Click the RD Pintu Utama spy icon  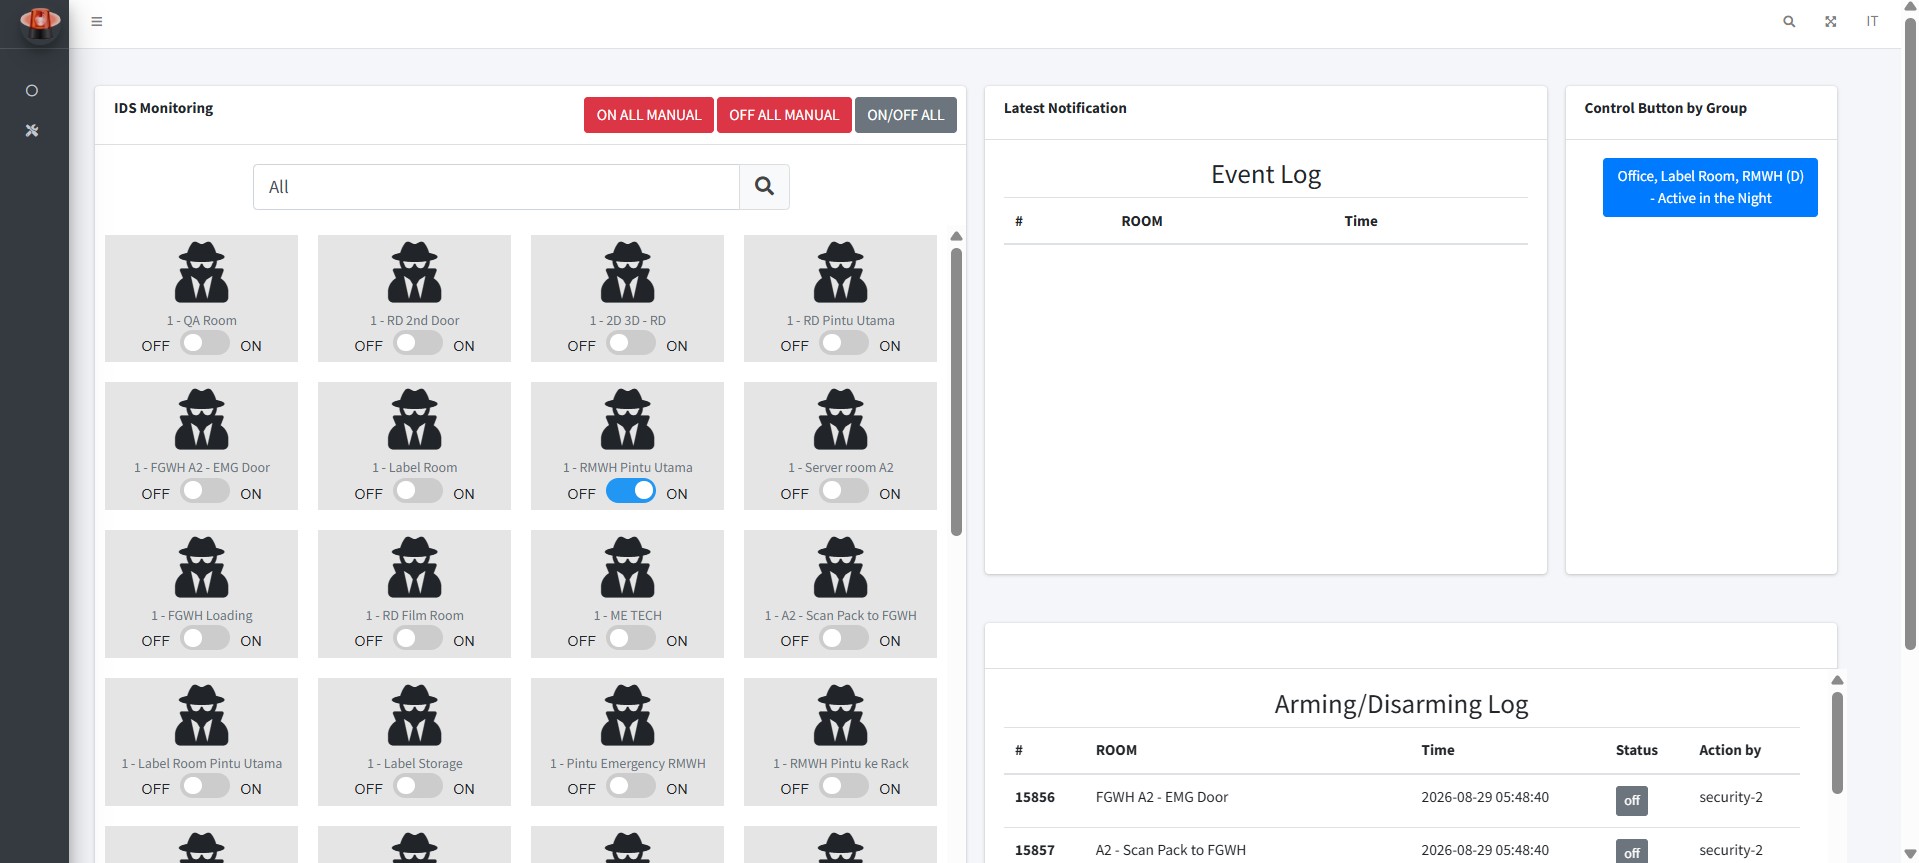tap(841, 272)
